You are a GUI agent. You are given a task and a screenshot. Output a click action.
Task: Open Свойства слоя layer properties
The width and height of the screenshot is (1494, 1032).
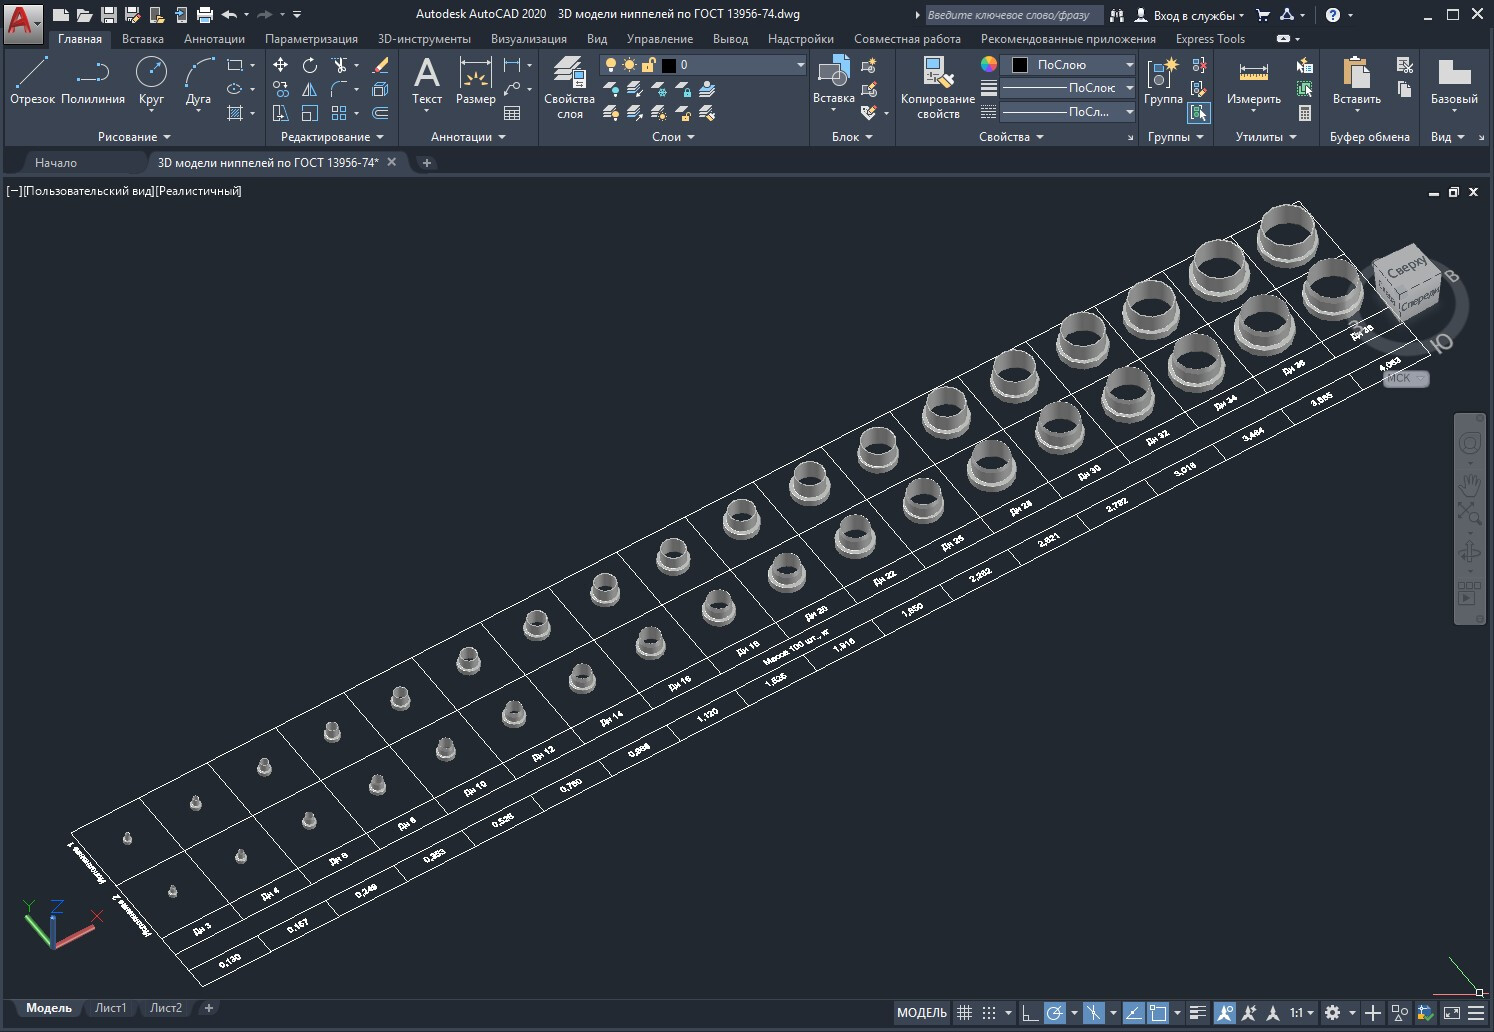569,88
